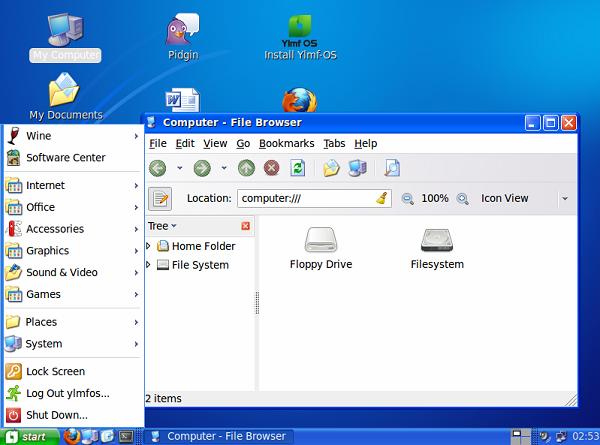Click the green Reload icon
Screen dimensions: 600x445
pos(297,168)
